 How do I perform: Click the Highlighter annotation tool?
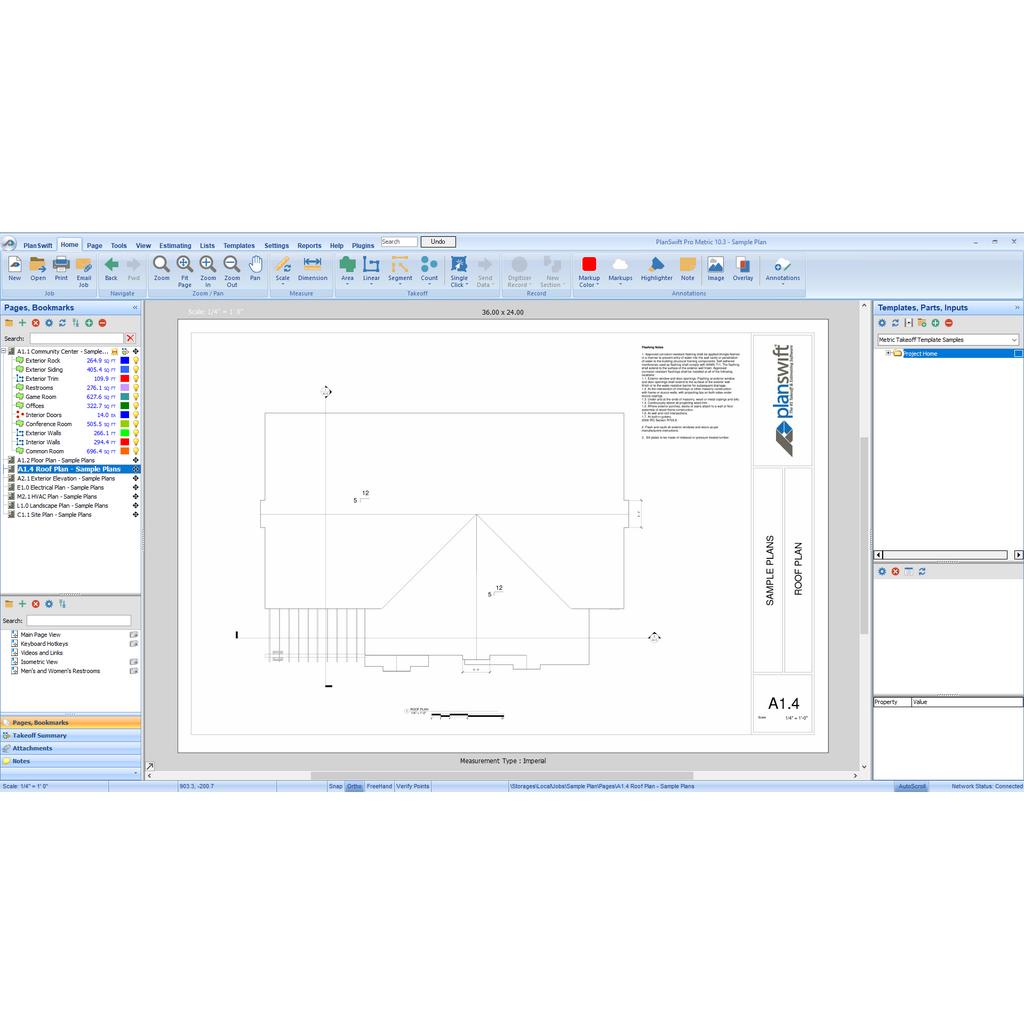pyautogui.click(x=656, y=268)
